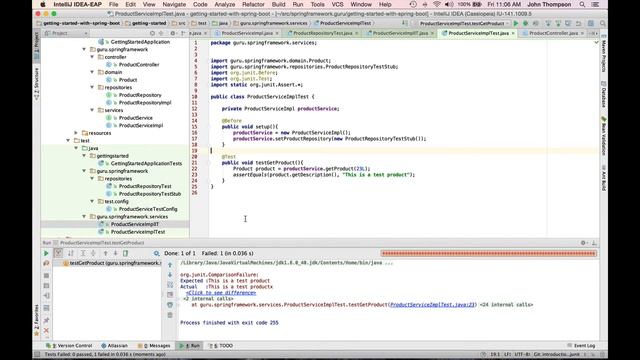Switch to ProductController.java tab

click(x=553, y=33)
